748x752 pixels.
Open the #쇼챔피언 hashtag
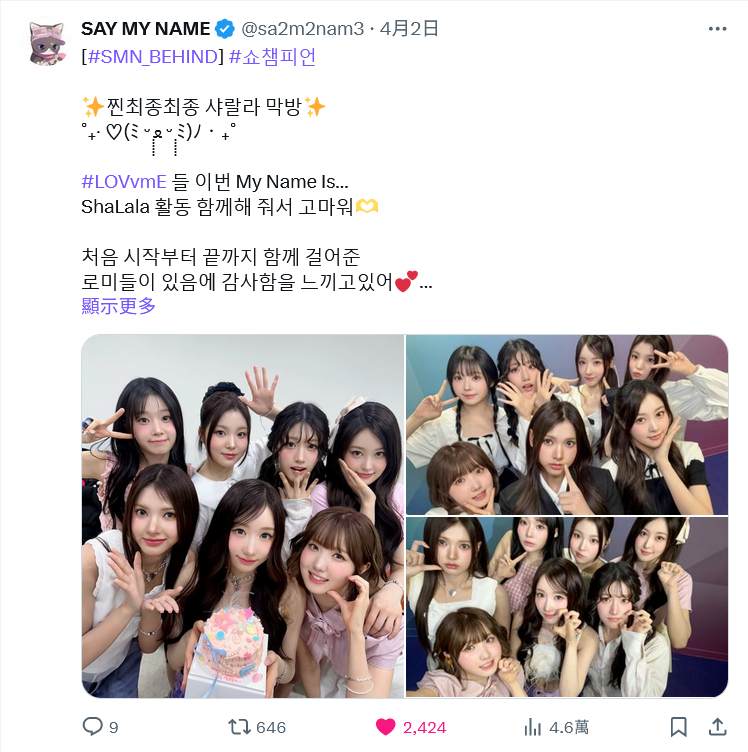(x=272, y=57)
